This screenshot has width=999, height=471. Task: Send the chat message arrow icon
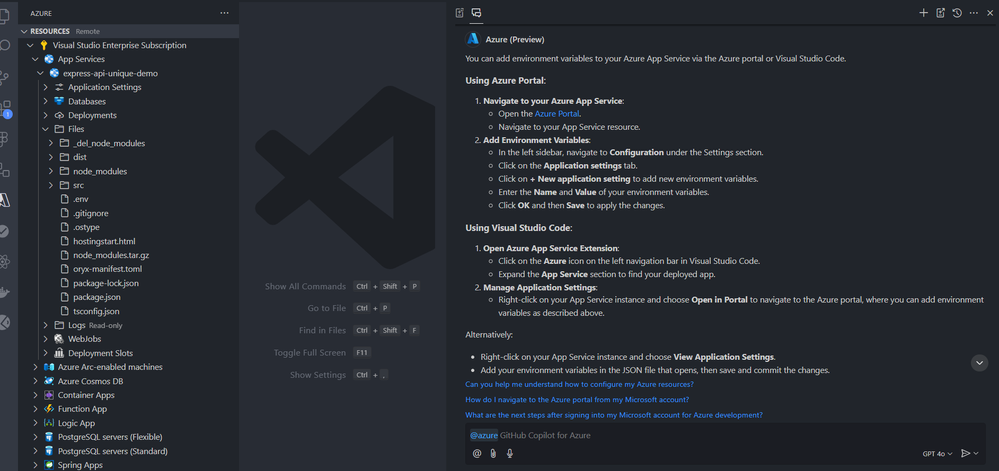tap(965, 453)
